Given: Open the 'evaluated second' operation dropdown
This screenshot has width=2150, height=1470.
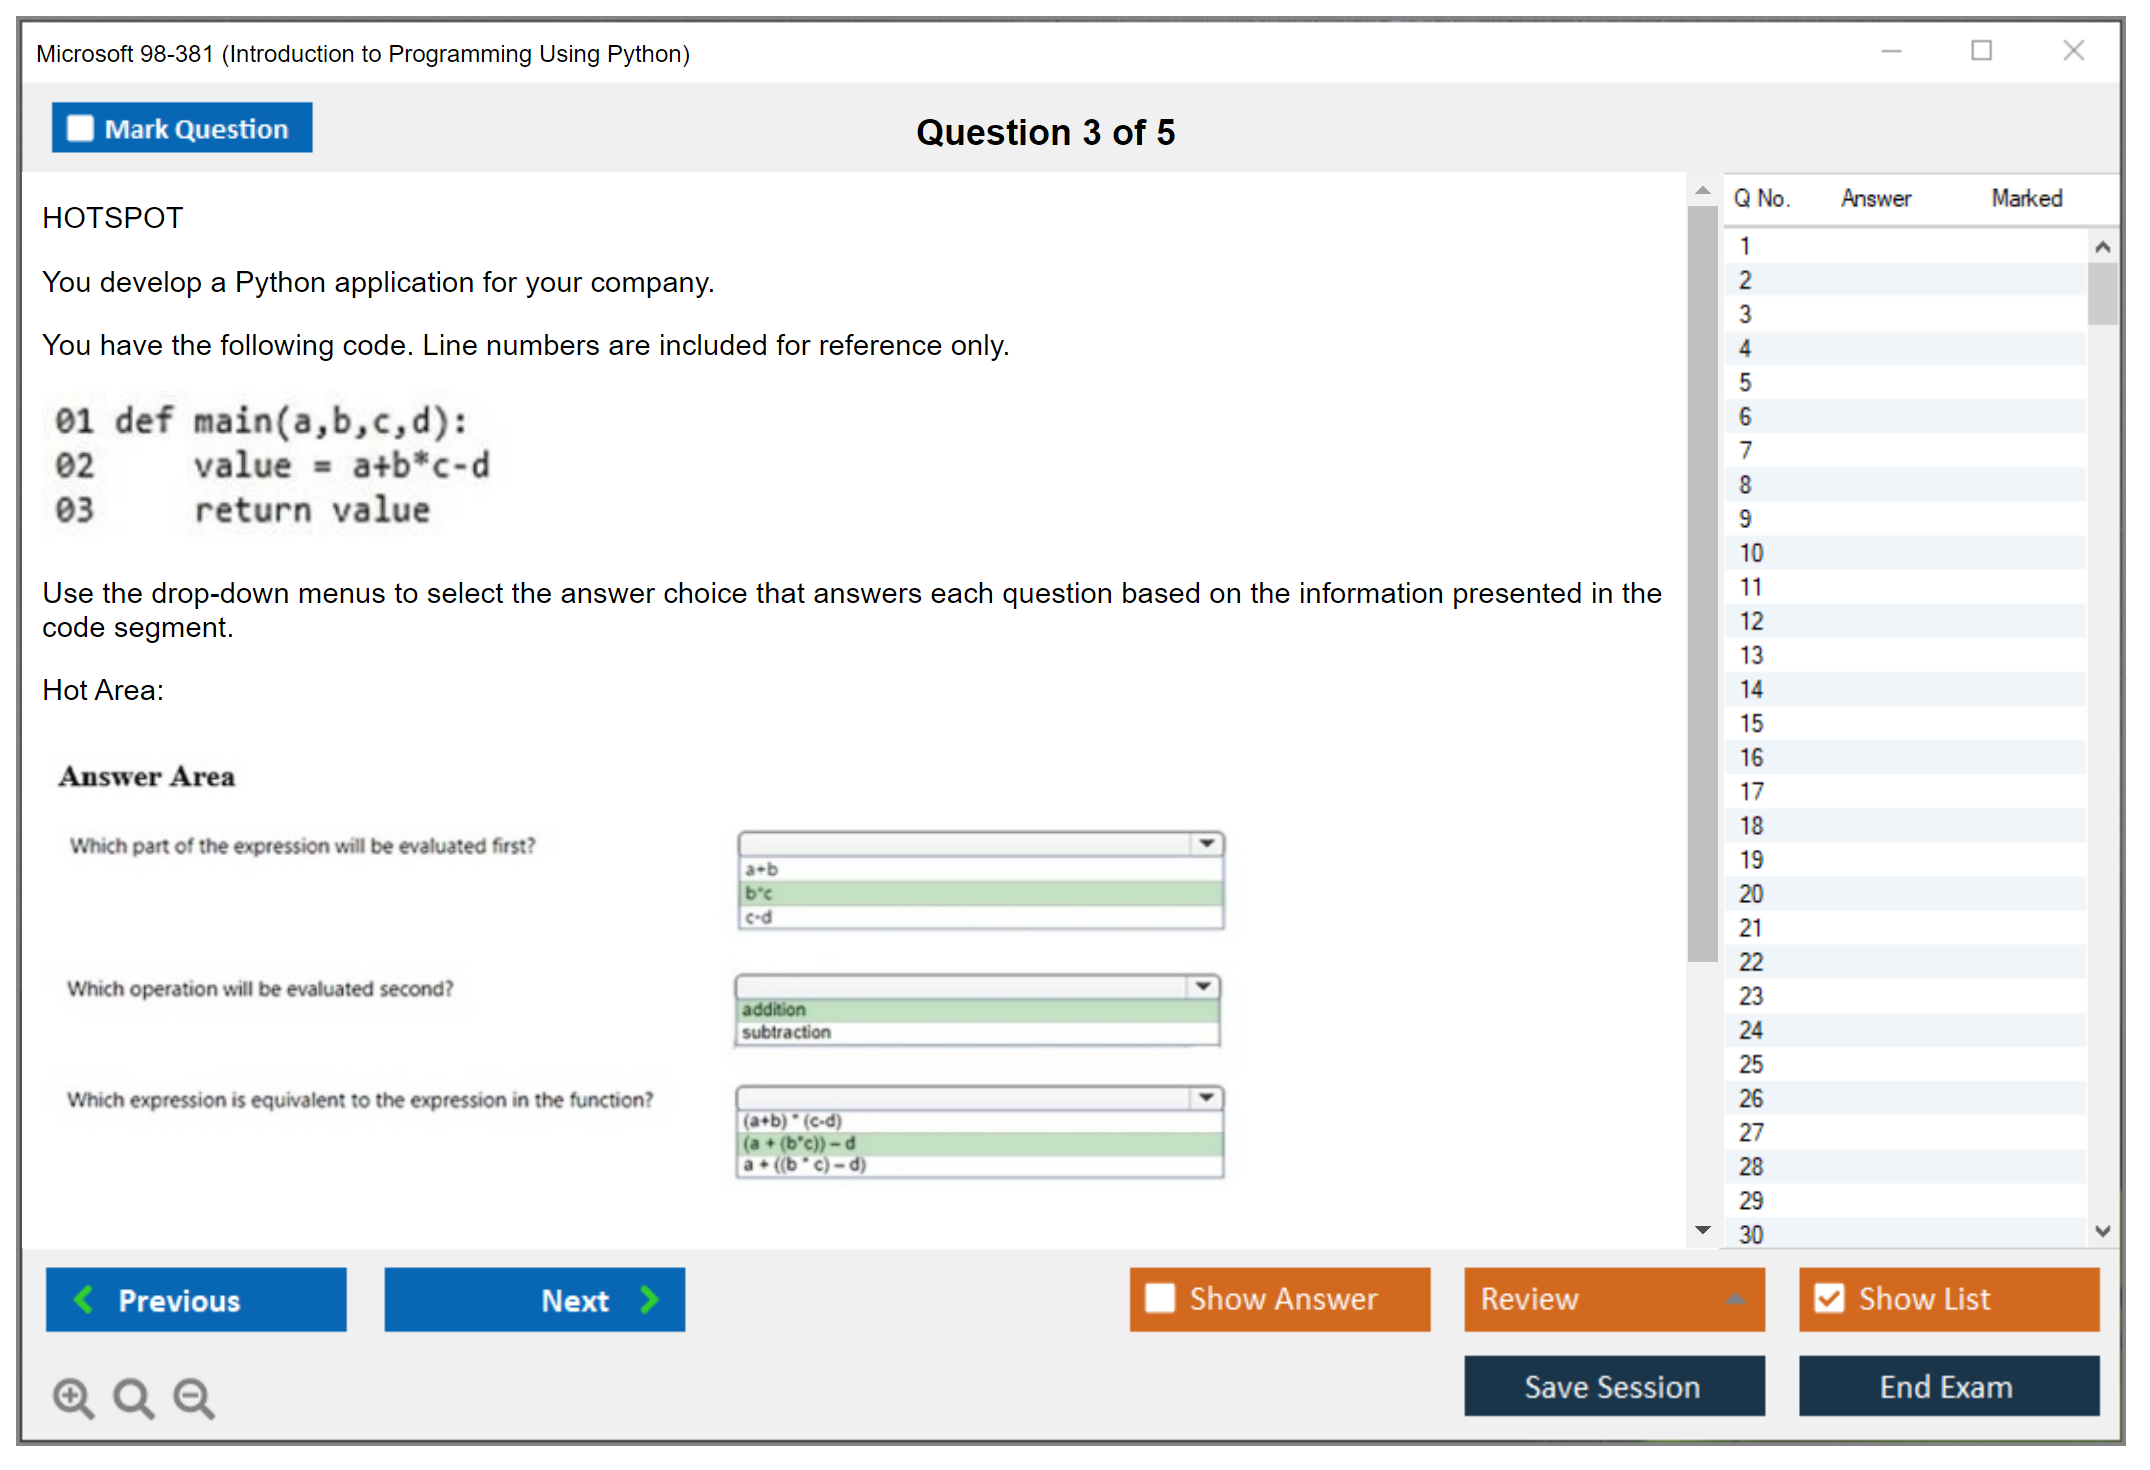Looking at the screenshot, I should [x=1203, y=987].
